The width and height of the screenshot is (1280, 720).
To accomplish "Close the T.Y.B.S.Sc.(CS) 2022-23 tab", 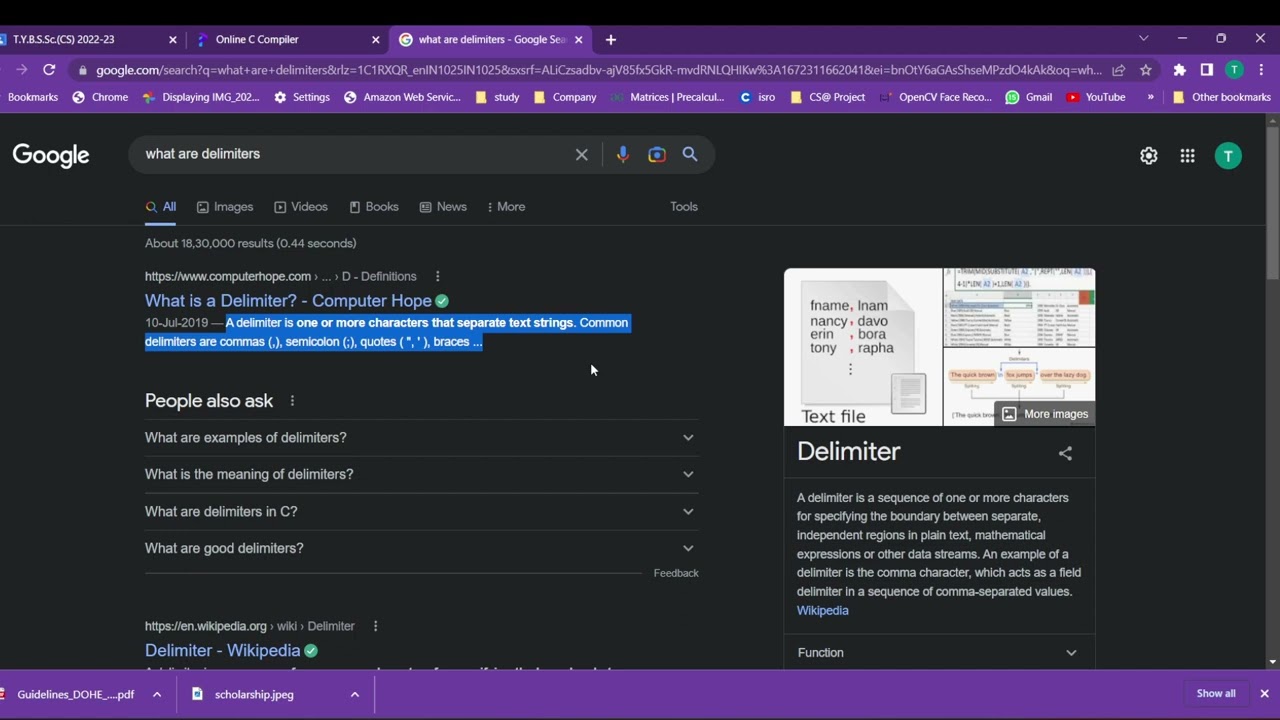I will (x=172, y=40).
